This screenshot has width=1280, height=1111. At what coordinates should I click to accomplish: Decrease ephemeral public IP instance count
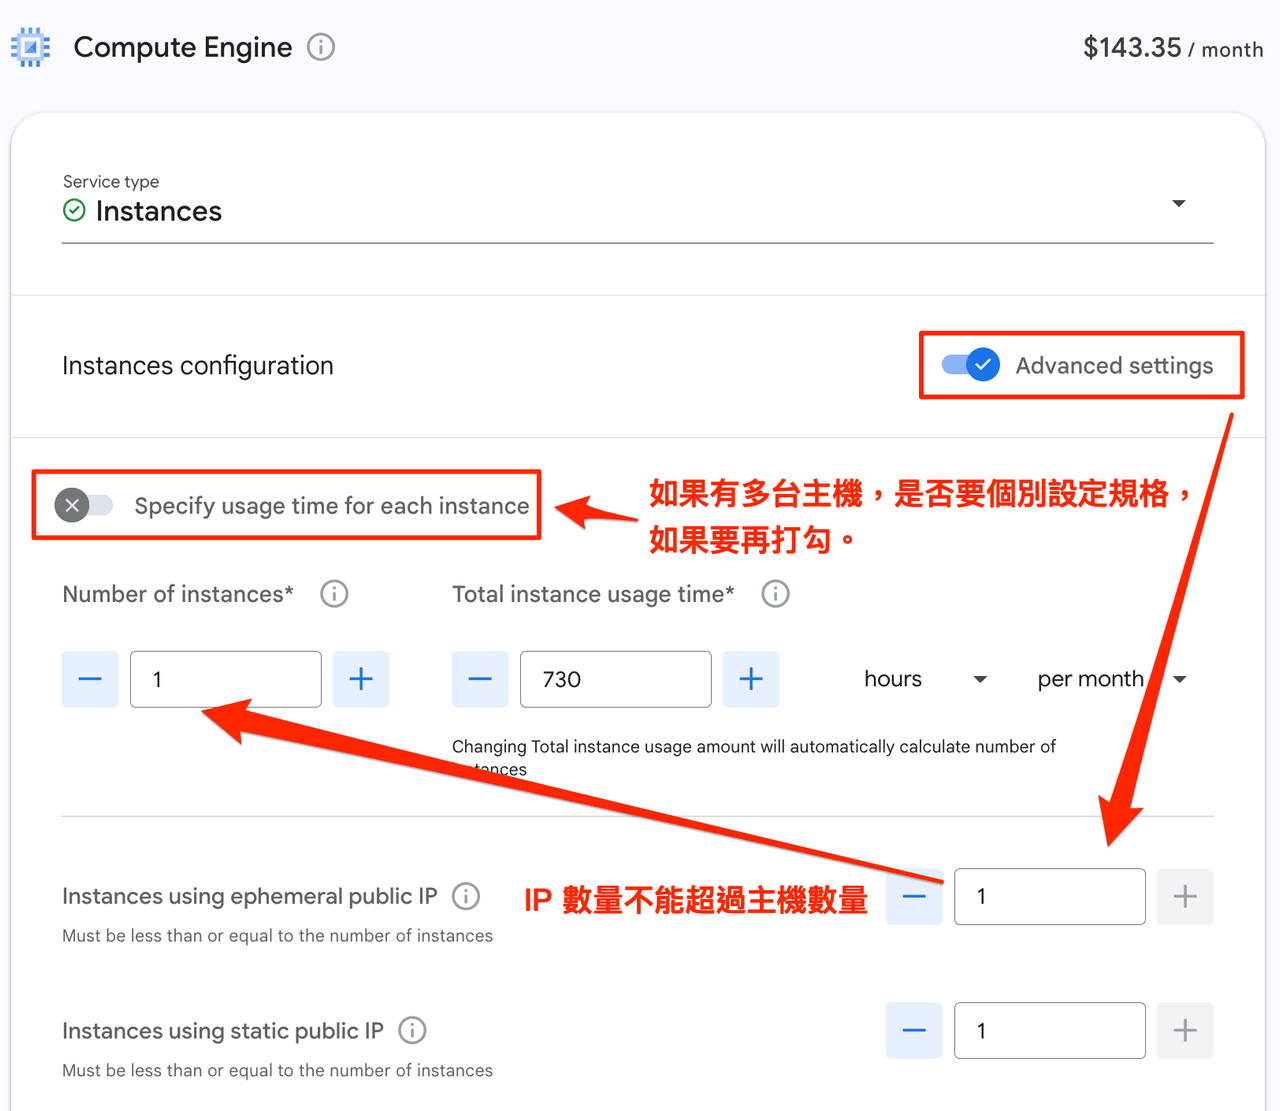pyautogui.click(x=914, y=896)
